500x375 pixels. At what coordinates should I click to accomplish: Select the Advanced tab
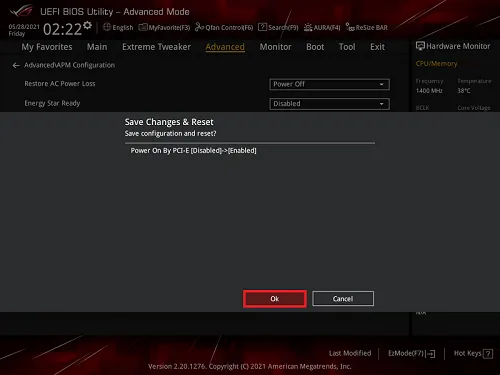pyautogui.click(x=225, y=47)
